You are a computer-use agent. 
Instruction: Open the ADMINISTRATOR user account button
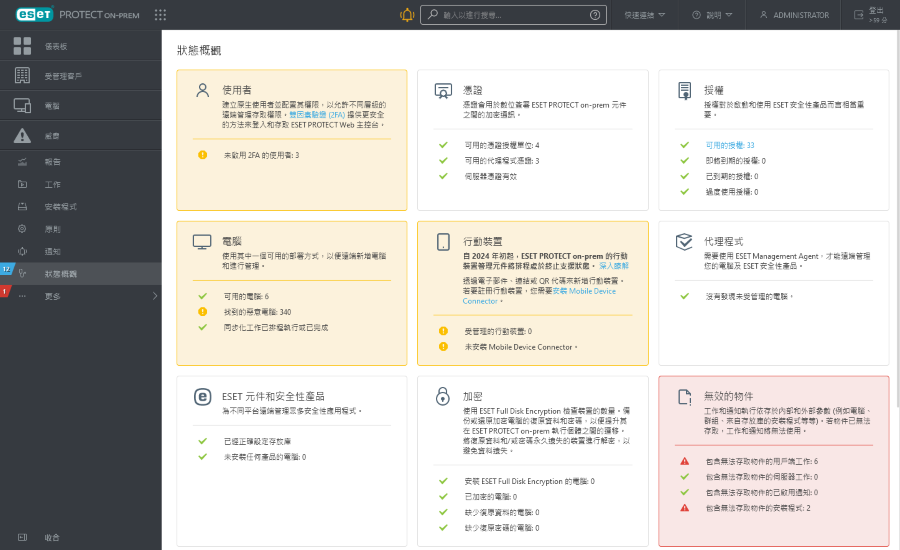pos(793,15)
